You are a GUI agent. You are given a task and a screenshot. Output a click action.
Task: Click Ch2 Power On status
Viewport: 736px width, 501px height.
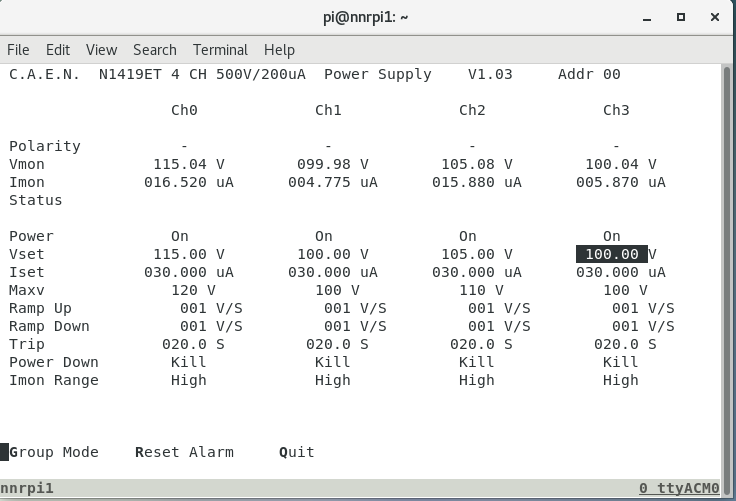[468, 236]
